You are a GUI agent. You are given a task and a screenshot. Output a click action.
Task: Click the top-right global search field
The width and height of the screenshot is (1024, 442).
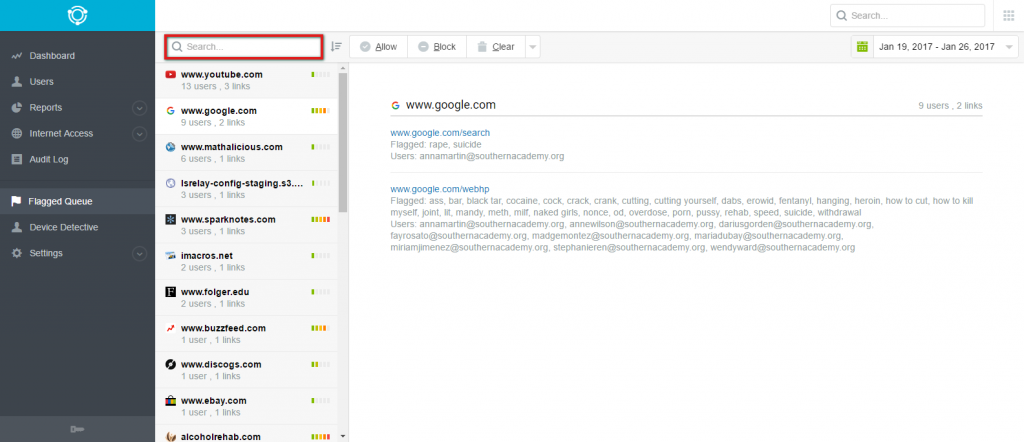(x=907, y=16)
